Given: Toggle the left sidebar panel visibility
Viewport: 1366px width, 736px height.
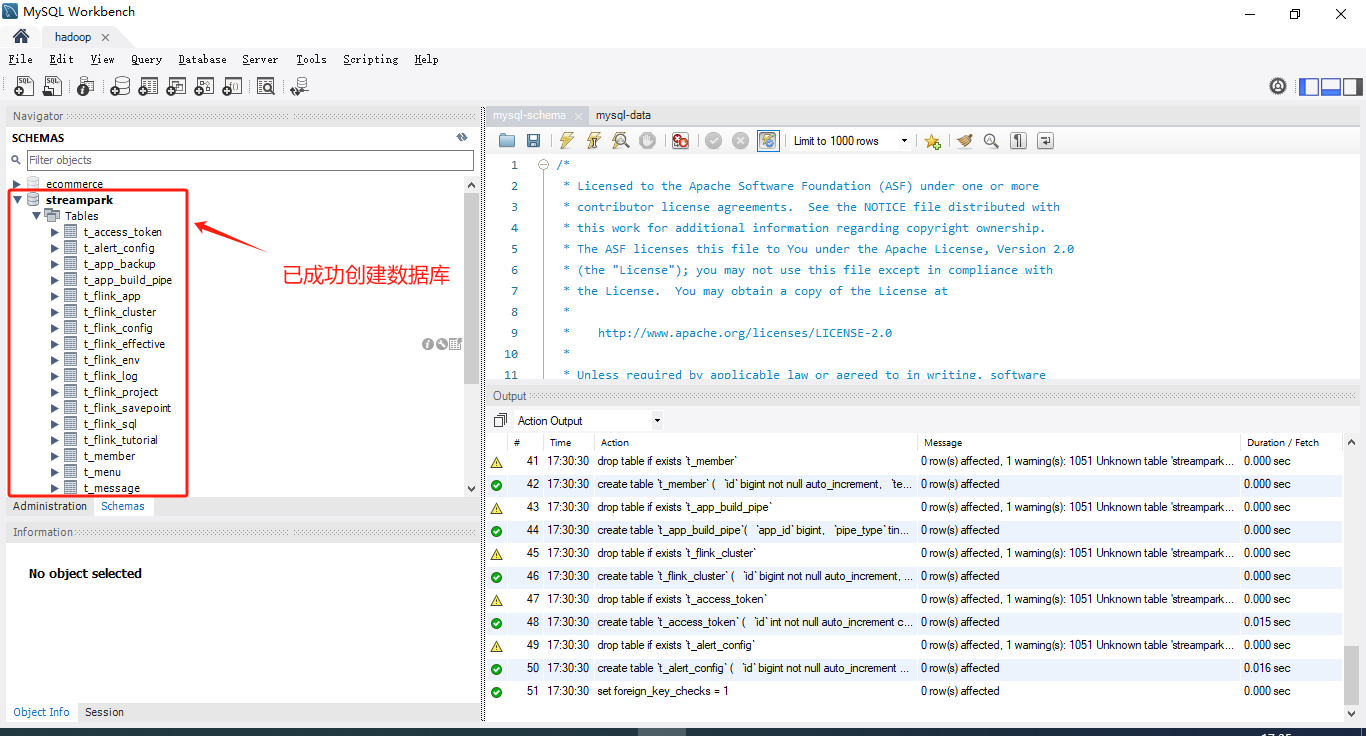Looking at the screenshot, I should pyautogui.click(x=1309, y=87).
